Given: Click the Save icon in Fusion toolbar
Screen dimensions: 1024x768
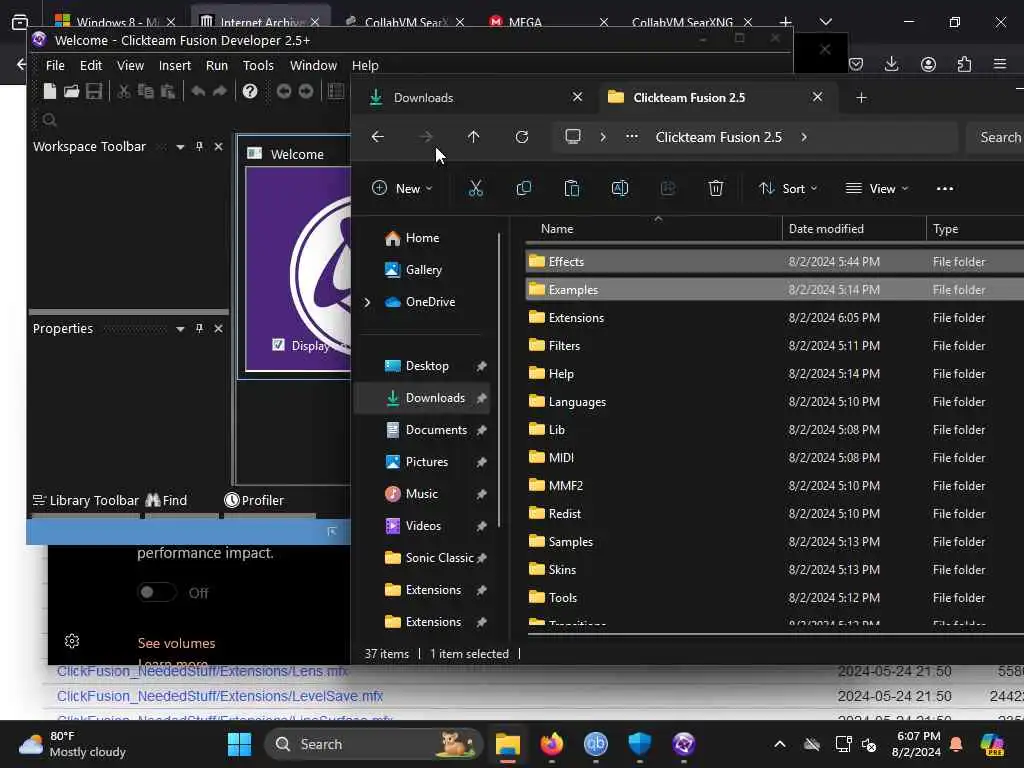Looking at the screenshot, I should pos(94,91).
